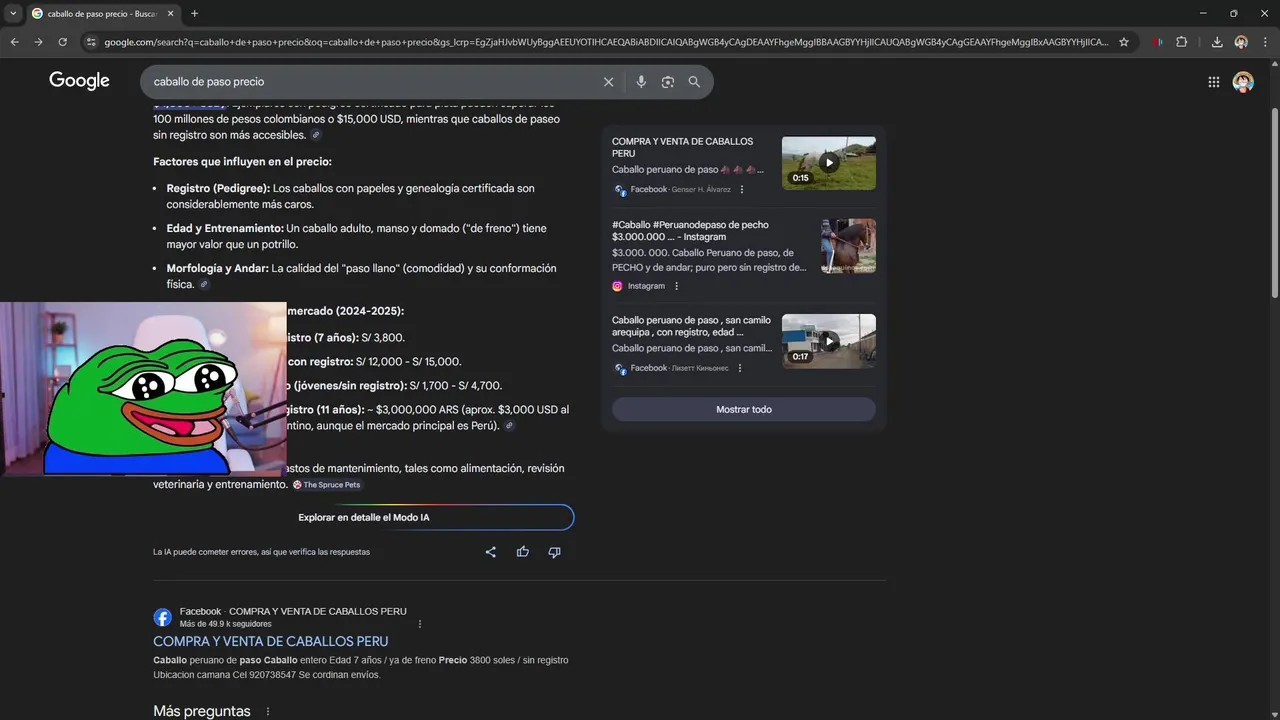1280x720 pixels.
Task: Open the source link icon after 'son más accesibles'
Action: [316, 135]
